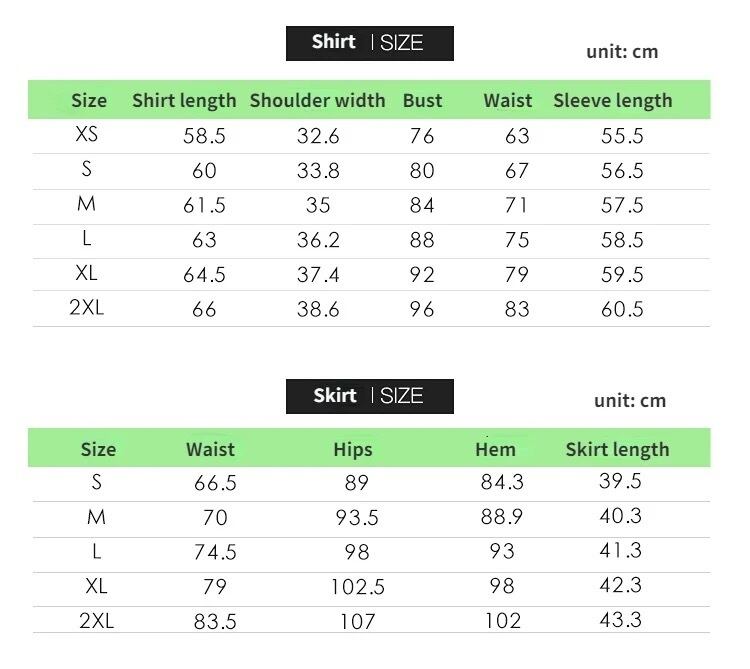
Task: Click the Shirt length column header
Action: (x=184, y=100)
